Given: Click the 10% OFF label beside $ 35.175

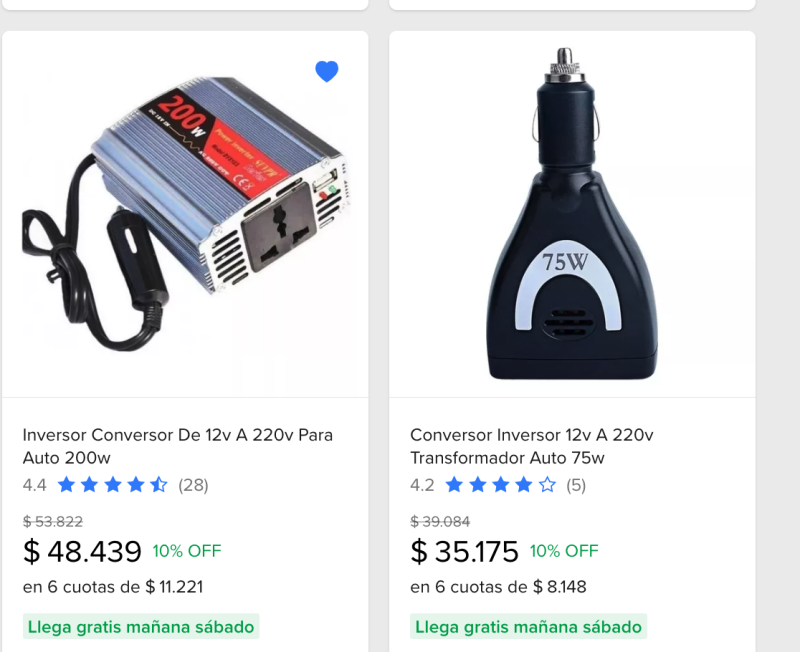Looking at the screenshot, I should coord(564,551).
